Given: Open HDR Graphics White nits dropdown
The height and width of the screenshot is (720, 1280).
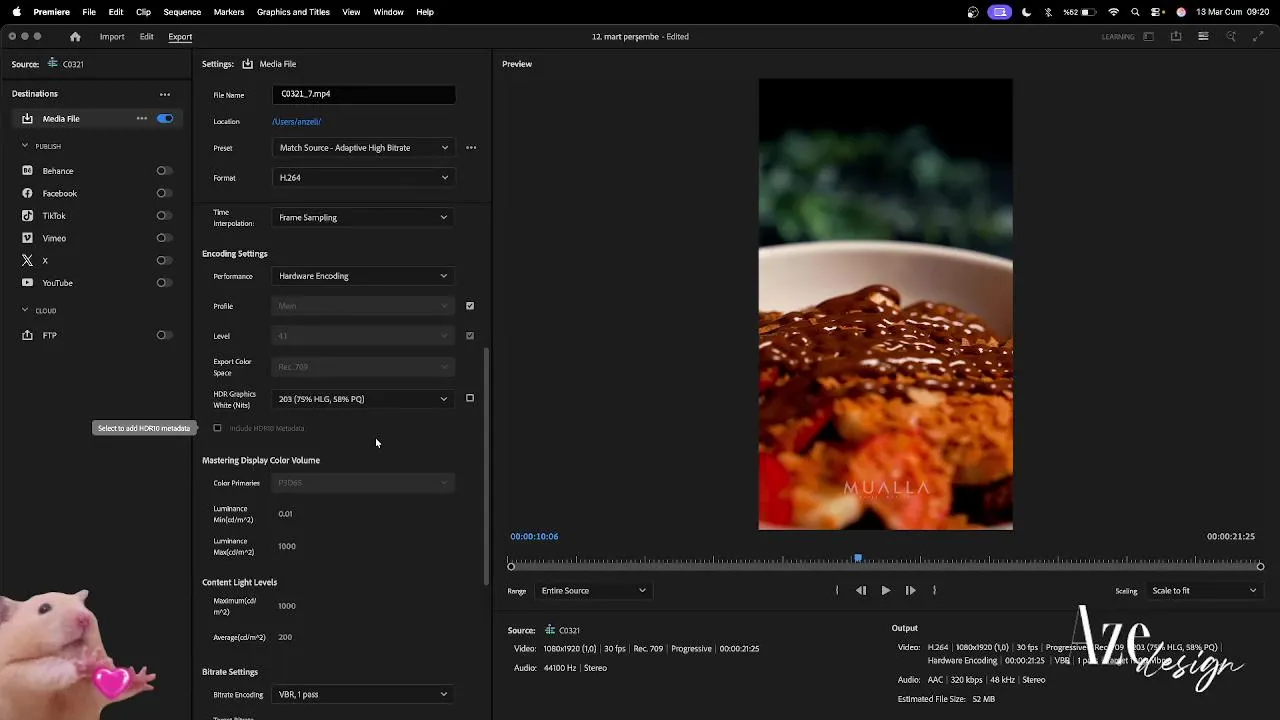Looking at the screenshot, I should click(363, 399).
